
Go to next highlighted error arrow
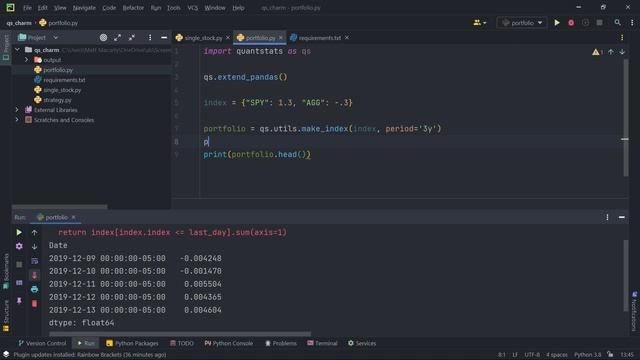pos(622,52)
